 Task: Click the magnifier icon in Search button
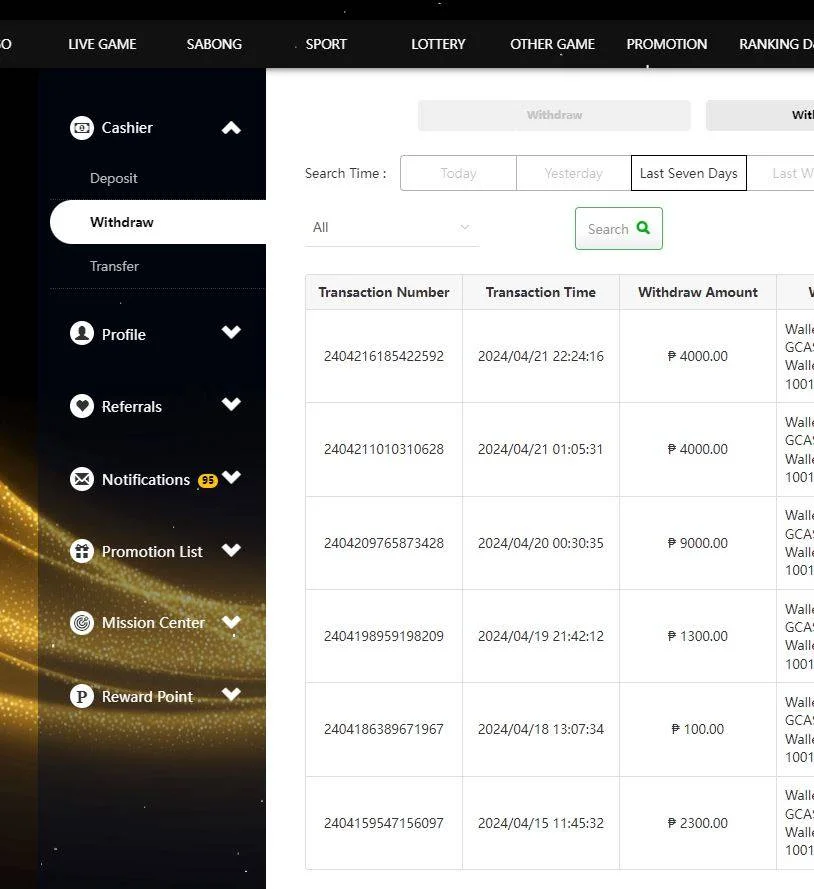tap(643, 227)
